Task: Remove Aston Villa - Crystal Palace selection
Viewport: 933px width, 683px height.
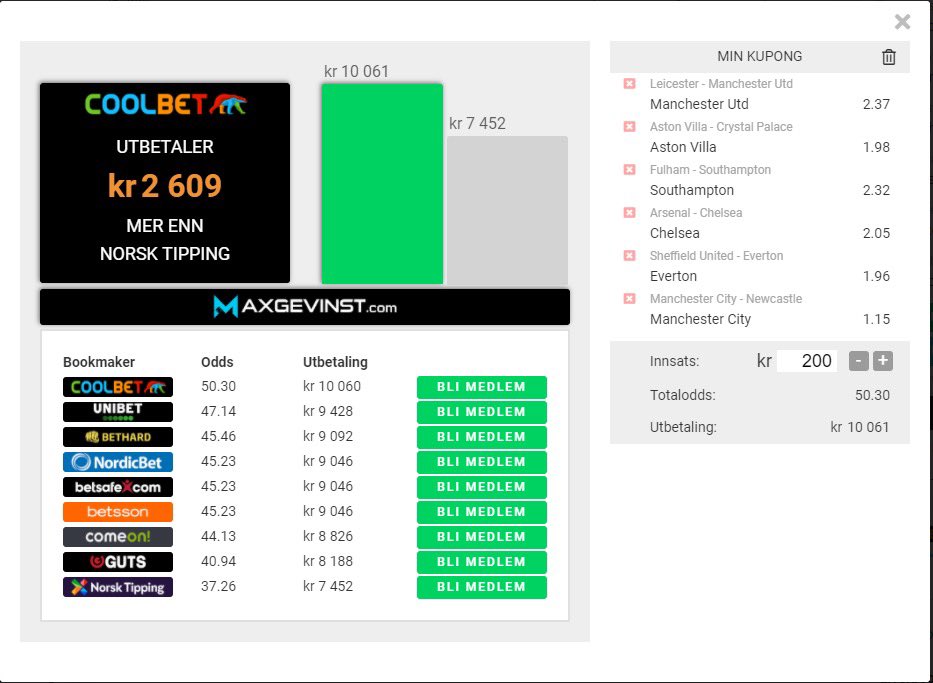Action: click(x=629, y=127)
